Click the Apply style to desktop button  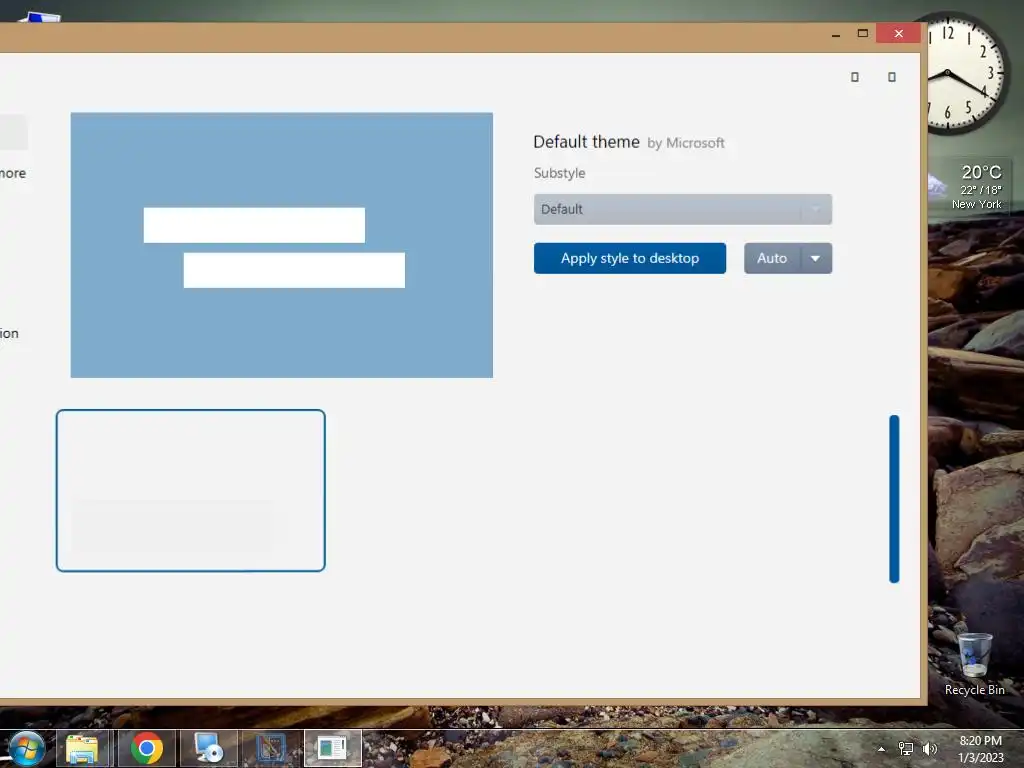click(x=630, y=258)
